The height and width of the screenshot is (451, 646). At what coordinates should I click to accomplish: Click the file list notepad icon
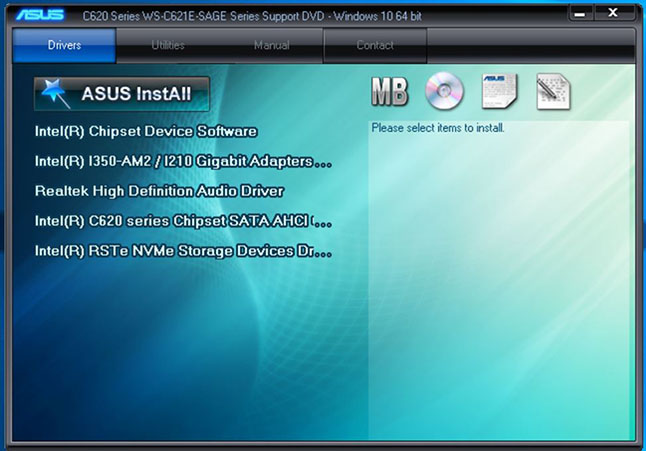pyautogui.click(x=554, y=91)
